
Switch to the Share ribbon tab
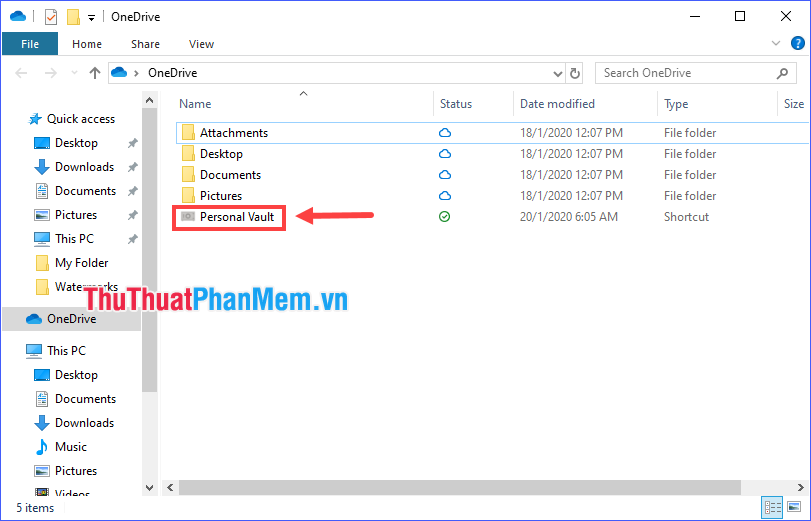click(x=145, y=44)
